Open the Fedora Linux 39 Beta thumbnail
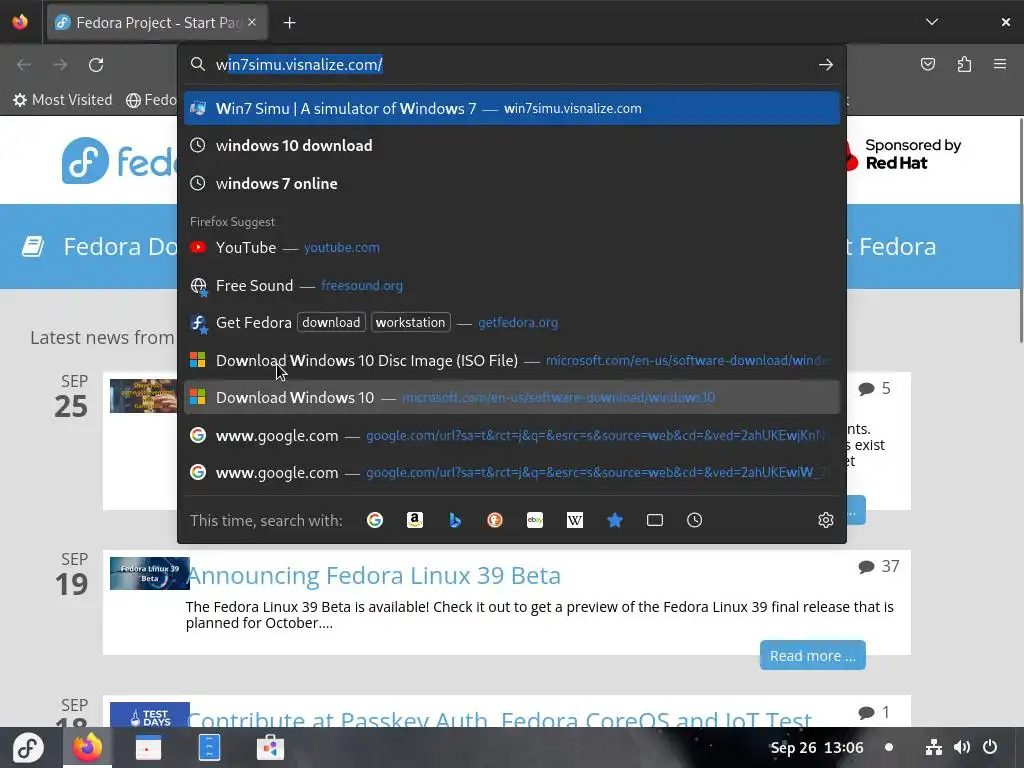Image resolution: width=1024 pixels, height=768 pixels. pos(150,573)
